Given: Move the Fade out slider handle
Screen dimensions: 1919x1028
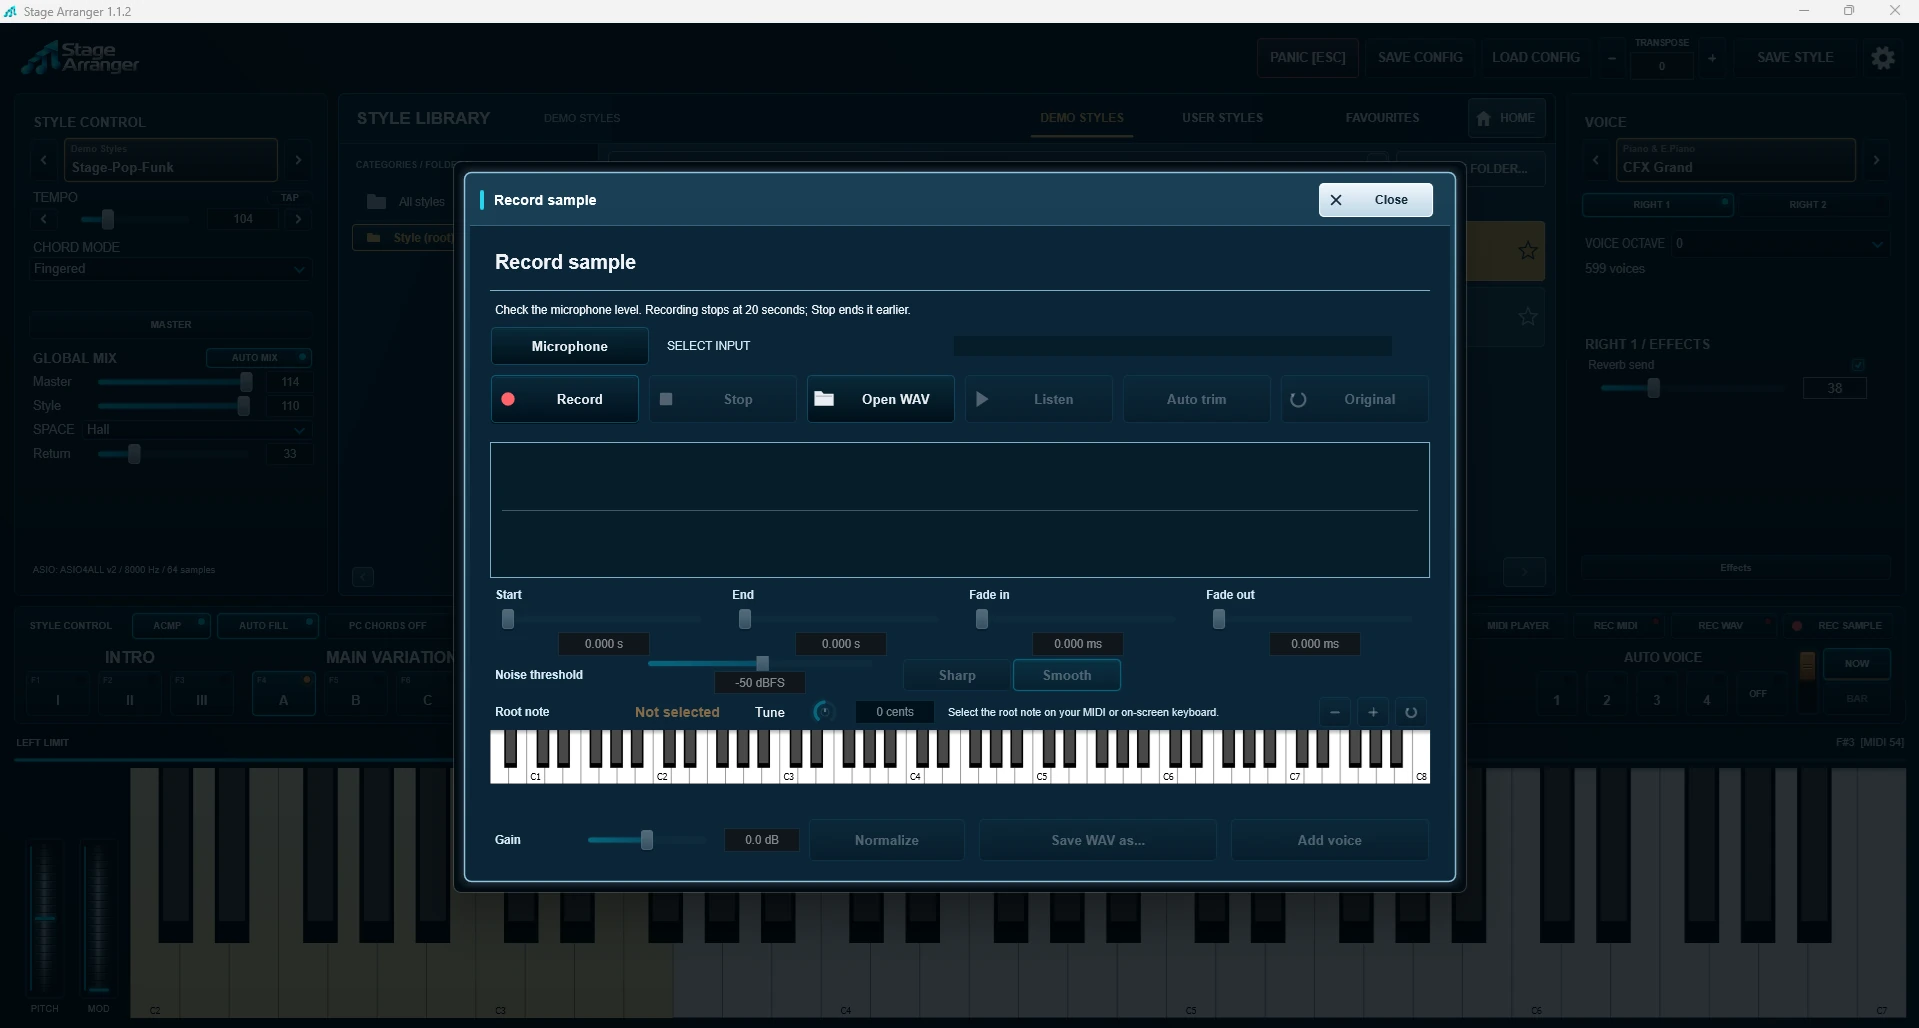Looking at the screenshot, I should coord(1219,619).
